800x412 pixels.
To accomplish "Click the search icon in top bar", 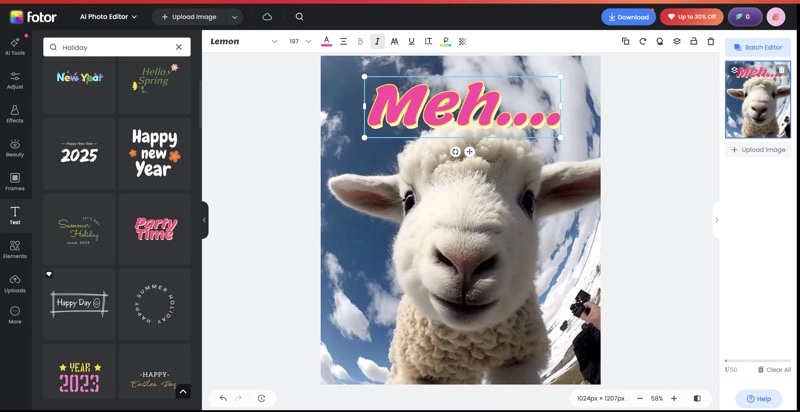I will click(x=299, y=17).
